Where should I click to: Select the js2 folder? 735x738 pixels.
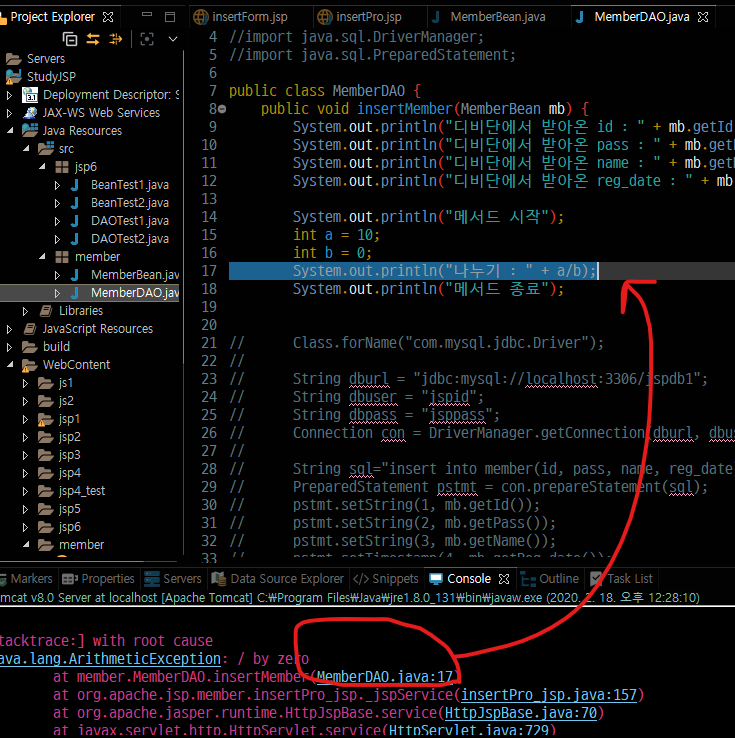(56, 401)
